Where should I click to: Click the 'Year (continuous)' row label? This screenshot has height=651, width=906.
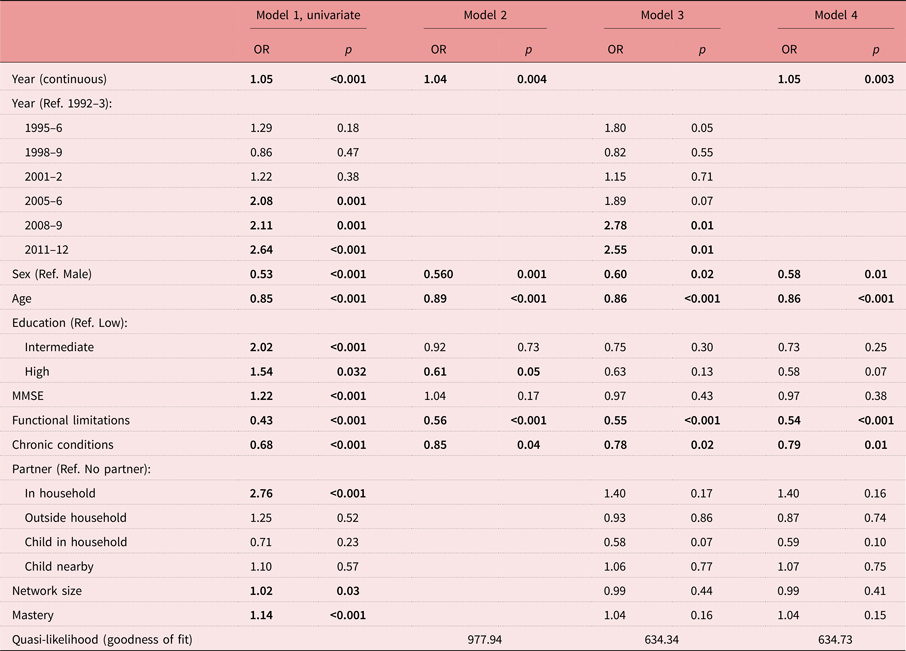(x=59, y=79)
